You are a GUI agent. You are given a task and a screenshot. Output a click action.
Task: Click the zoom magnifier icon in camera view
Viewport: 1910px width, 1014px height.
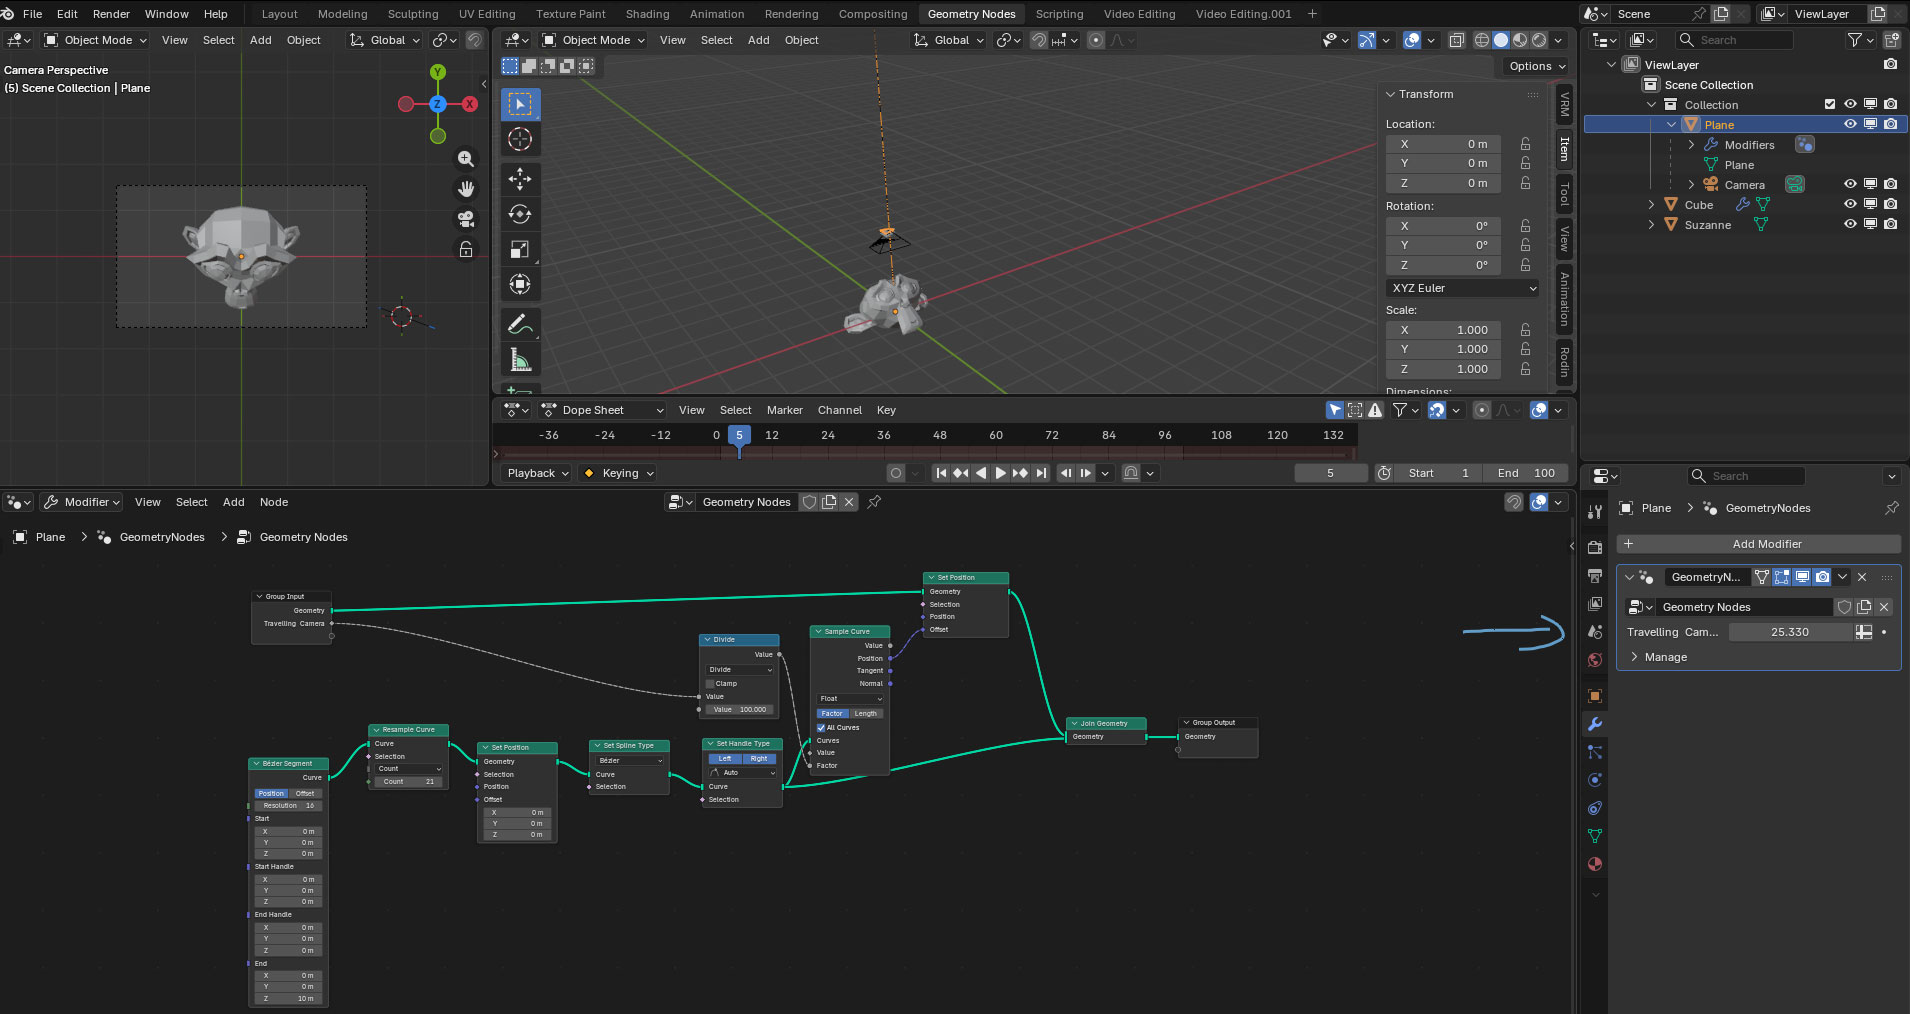(x=466, y=159)
